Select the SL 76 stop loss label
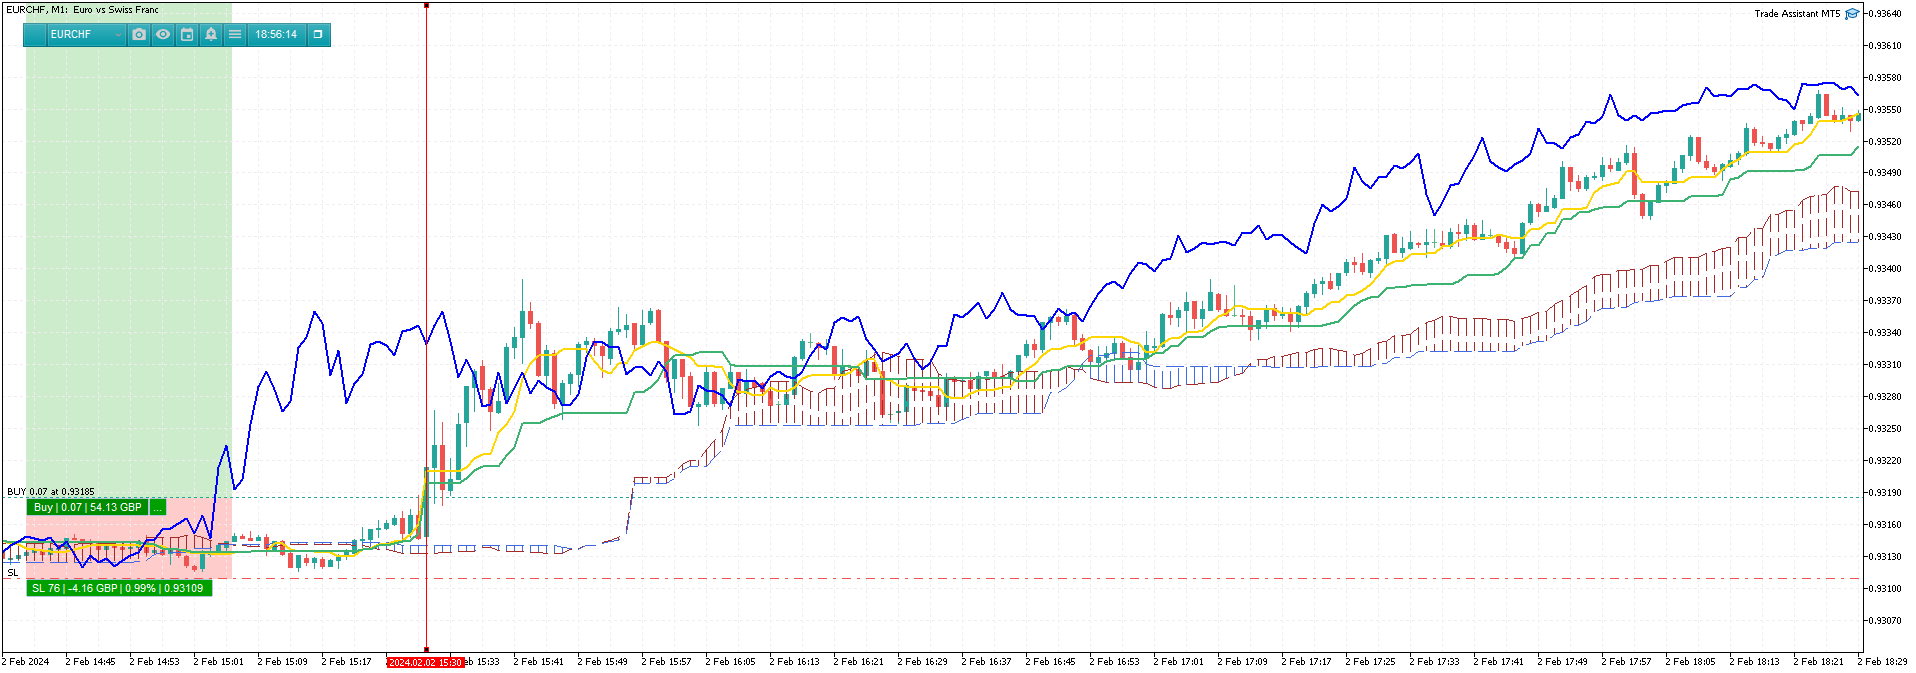 coord(119,588)
